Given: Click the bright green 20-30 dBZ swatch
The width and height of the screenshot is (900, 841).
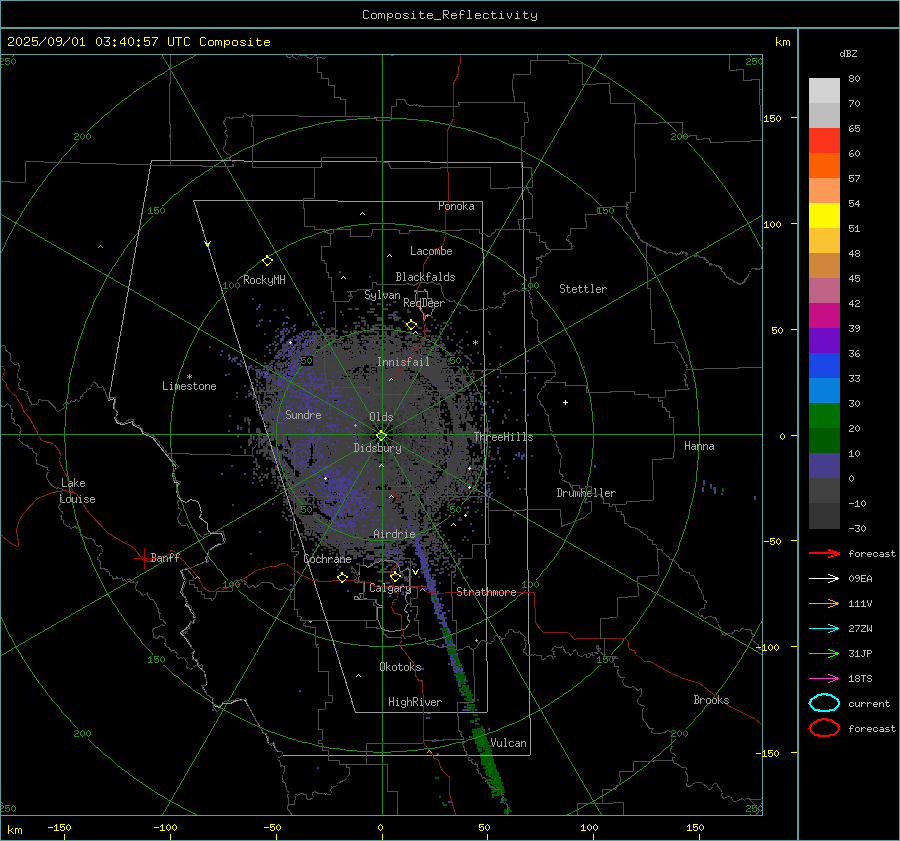Looking at the screenshot, I should click(824, 416).
